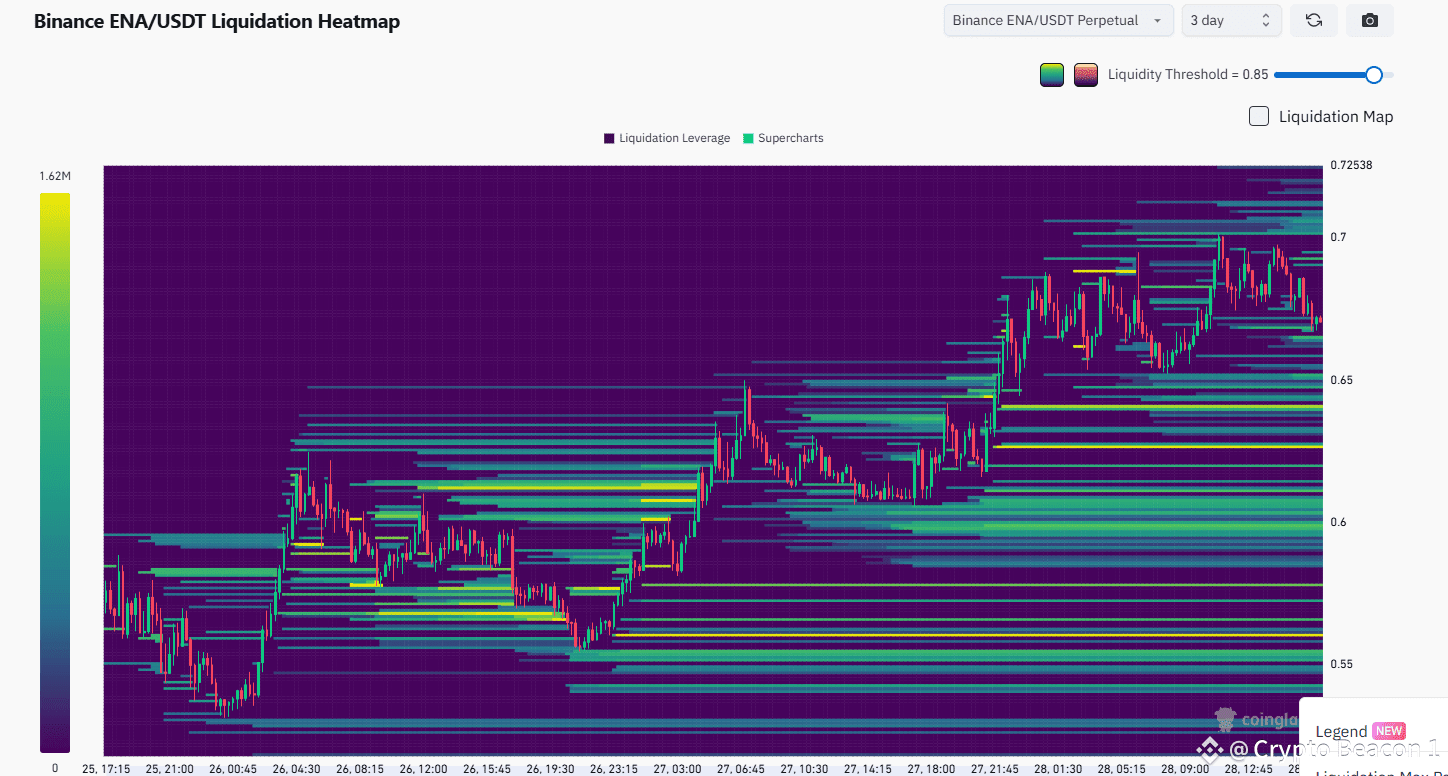Click the 0.72538 price axis label
The image size is (1448, 776).
[1352, 165]
